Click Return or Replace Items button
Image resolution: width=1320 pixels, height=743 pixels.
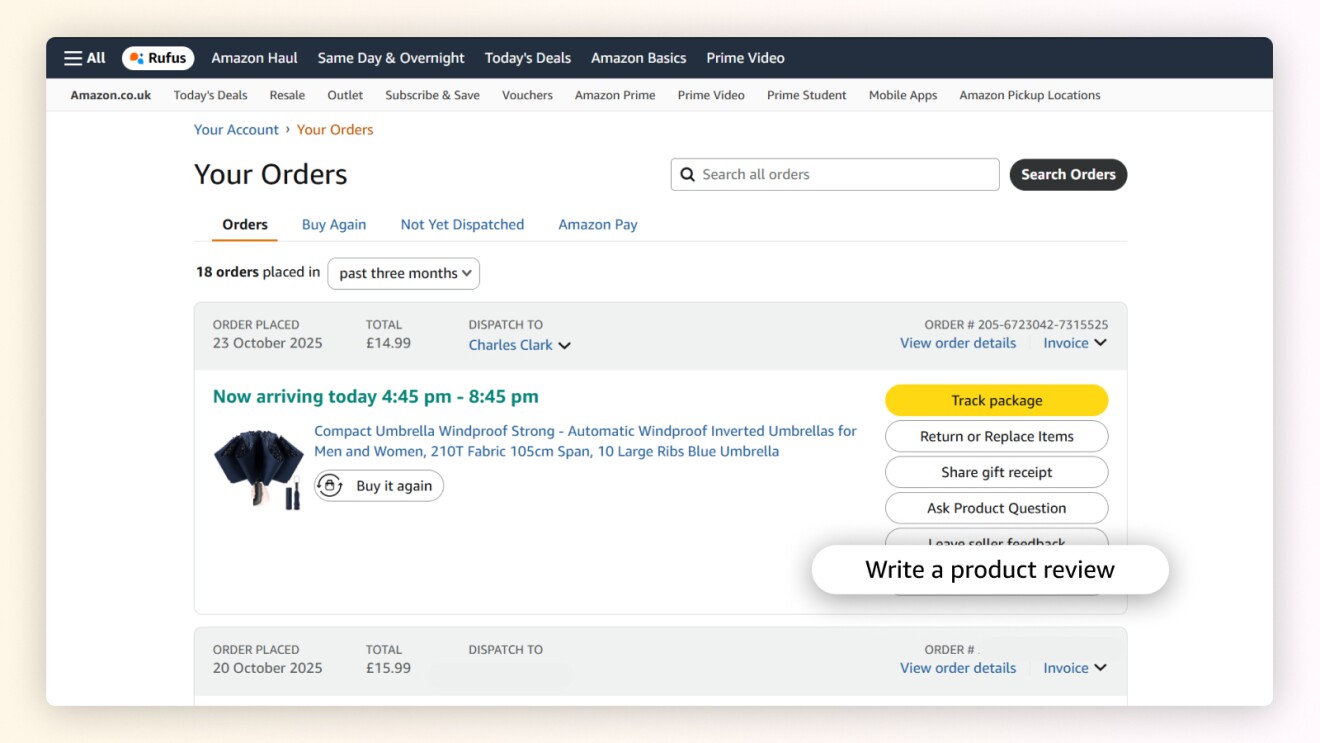pyautogui.click(x=996, y=436)
